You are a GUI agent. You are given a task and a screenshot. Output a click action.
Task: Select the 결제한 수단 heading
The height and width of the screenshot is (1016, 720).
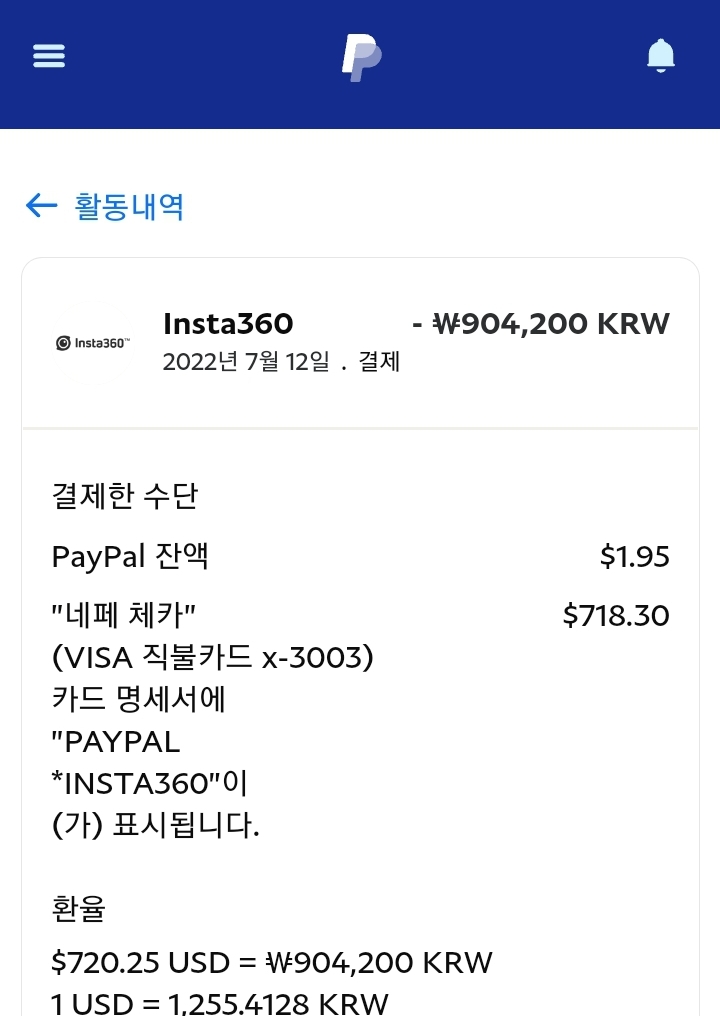click(124, 496)
